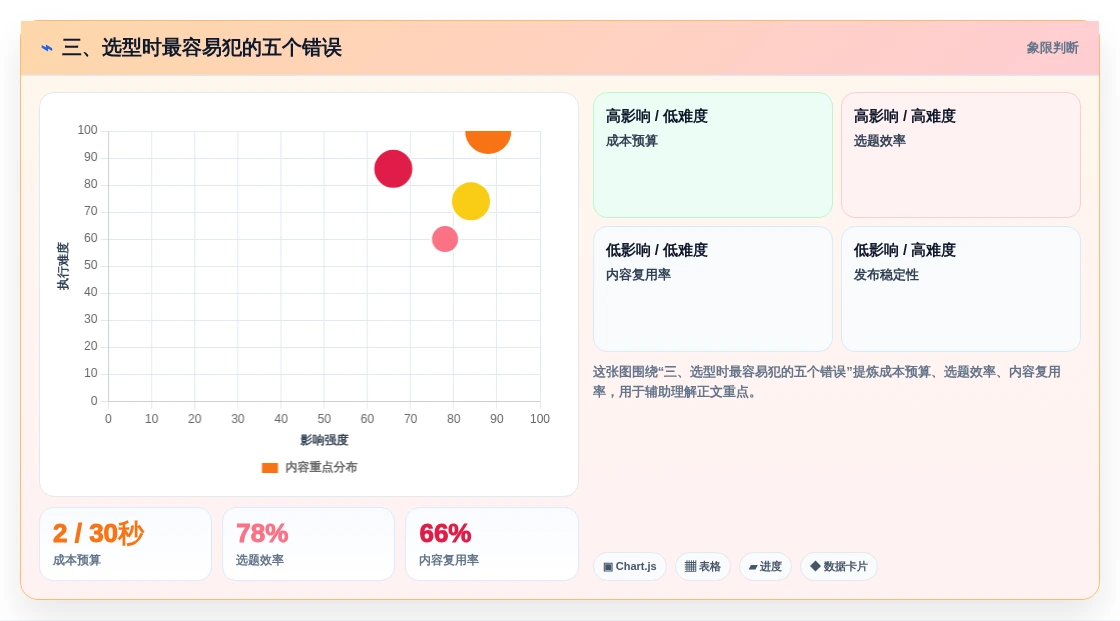The width and height of the screenshot is (1120, 621).
Task: Click the 象限判断 label in header
Action: tap(1052, 48)
